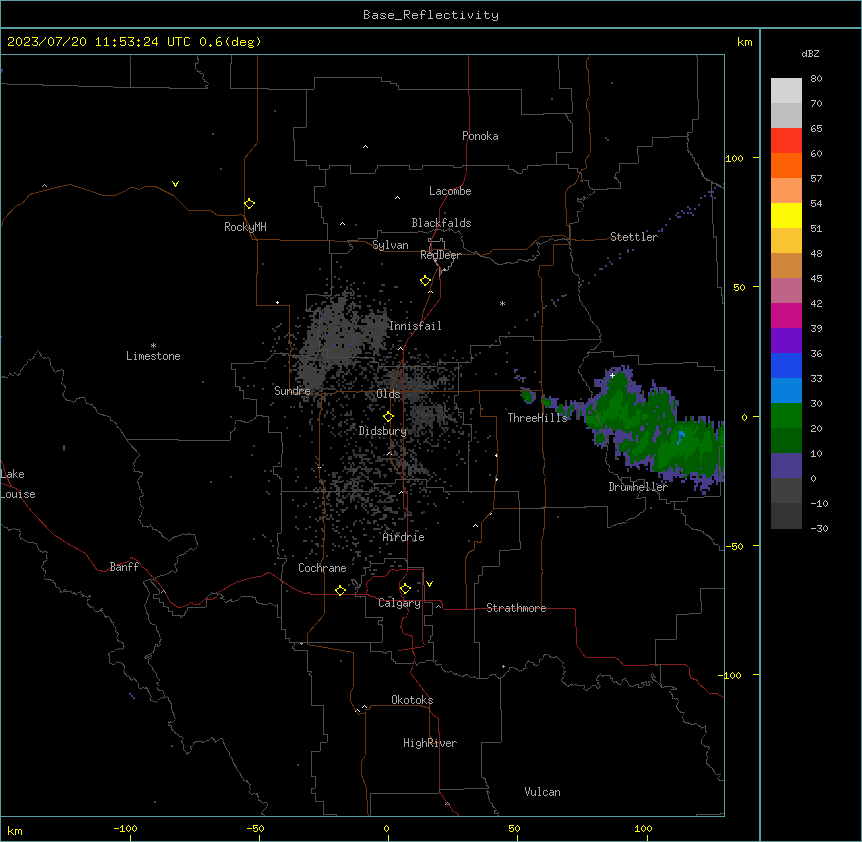Click the asterisk marker above Limestone
Screen dimensions: 862x842
tap(153, 345)
